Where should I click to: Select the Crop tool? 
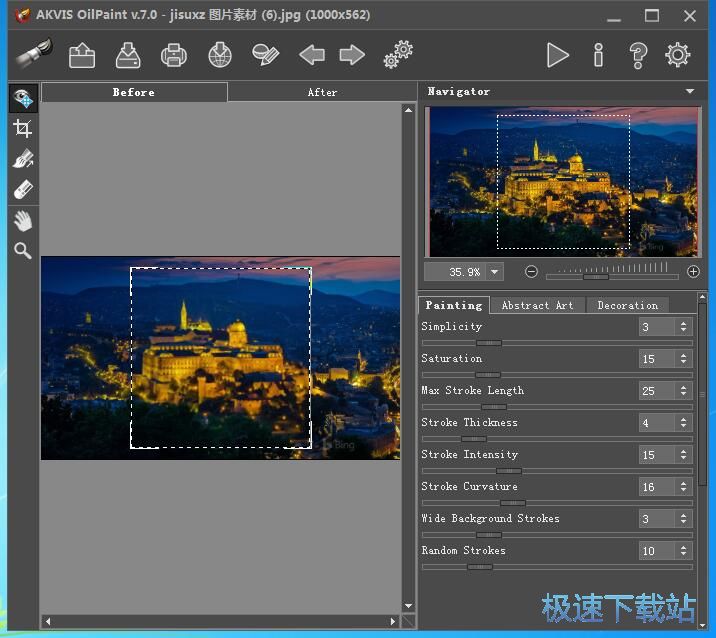[x=22, y=128]
